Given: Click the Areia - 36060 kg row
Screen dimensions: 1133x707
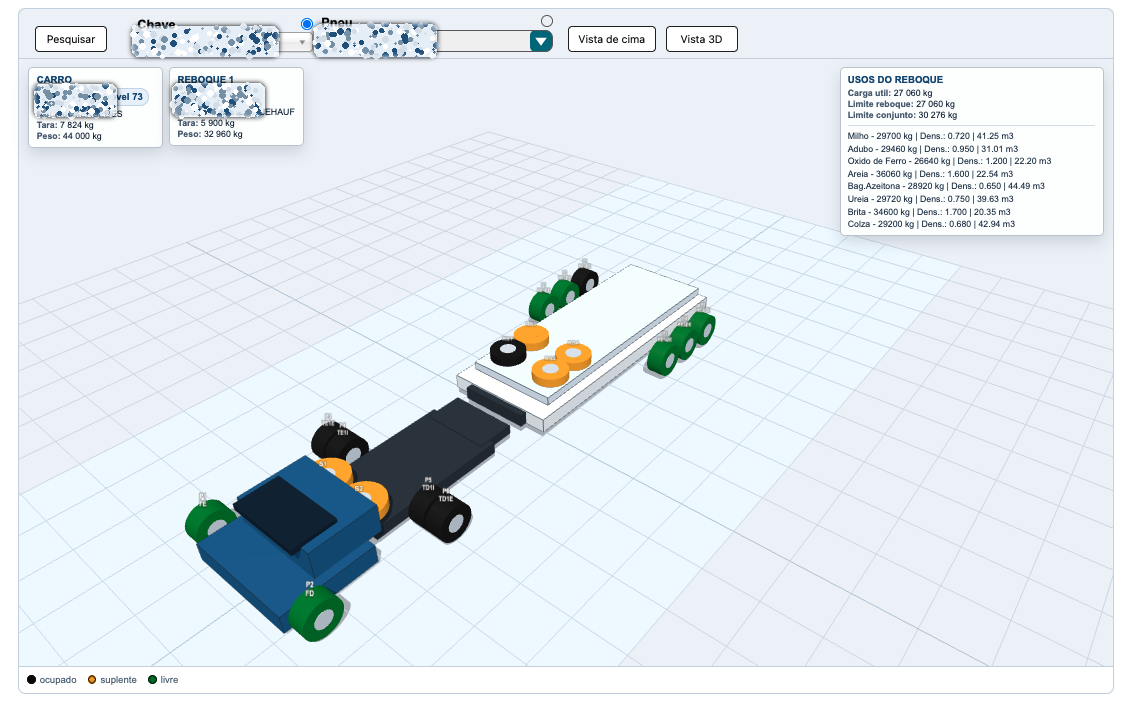Looking at the screenshot, I should [931, 174].
